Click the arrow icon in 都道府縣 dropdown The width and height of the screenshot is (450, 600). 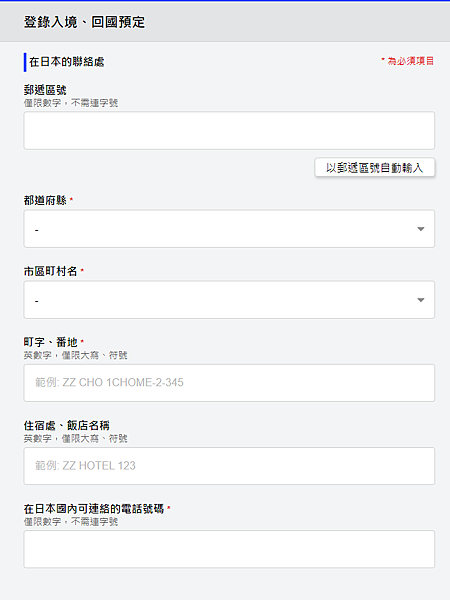point(421,229)
